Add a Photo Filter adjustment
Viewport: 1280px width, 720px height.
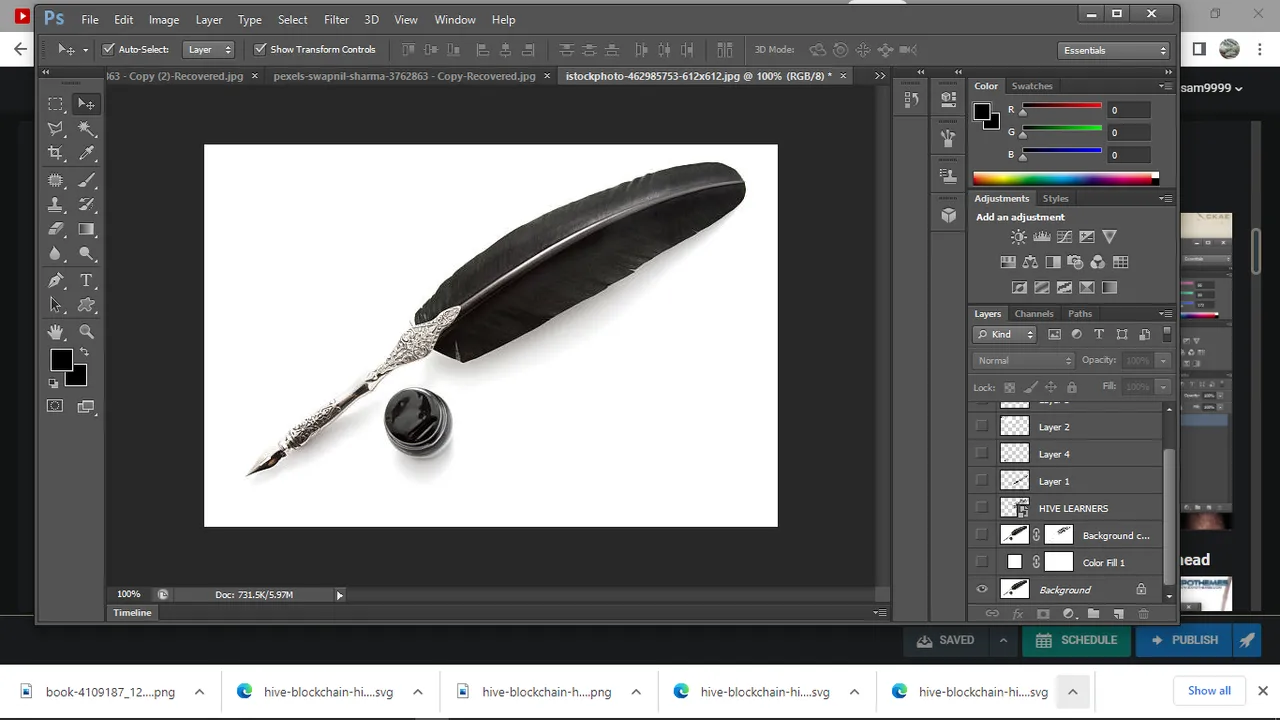point(1075,262)
